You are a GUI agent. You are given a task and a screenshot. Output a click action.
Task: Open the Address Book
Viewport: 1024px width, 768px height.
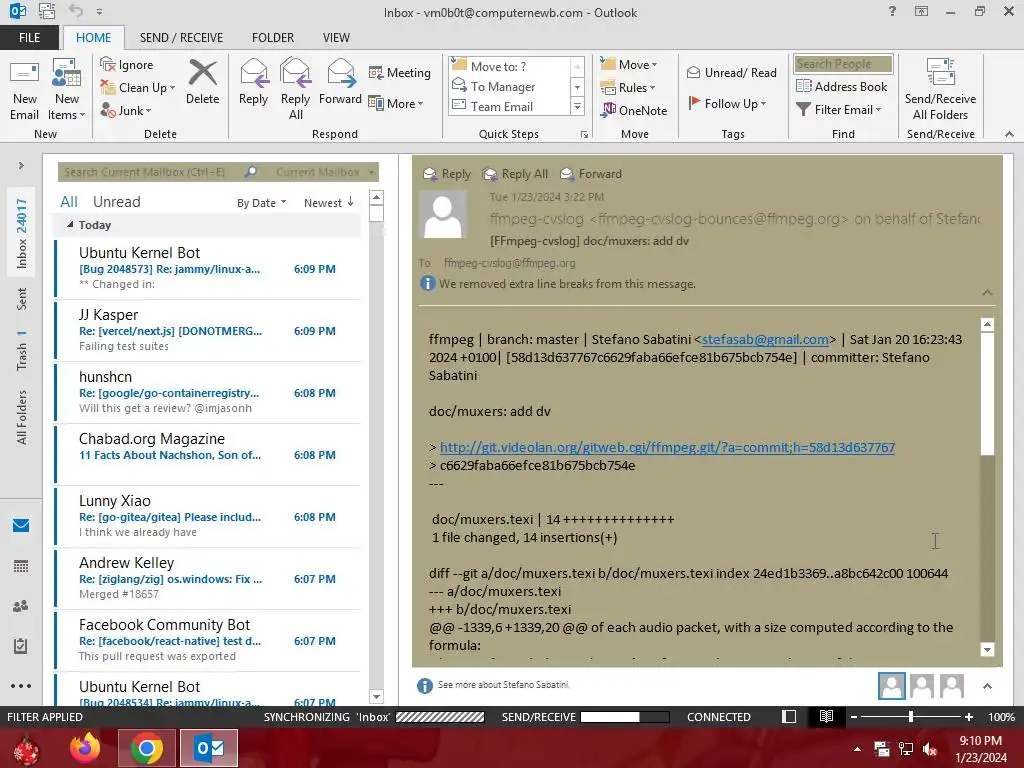tap(842, 86)
